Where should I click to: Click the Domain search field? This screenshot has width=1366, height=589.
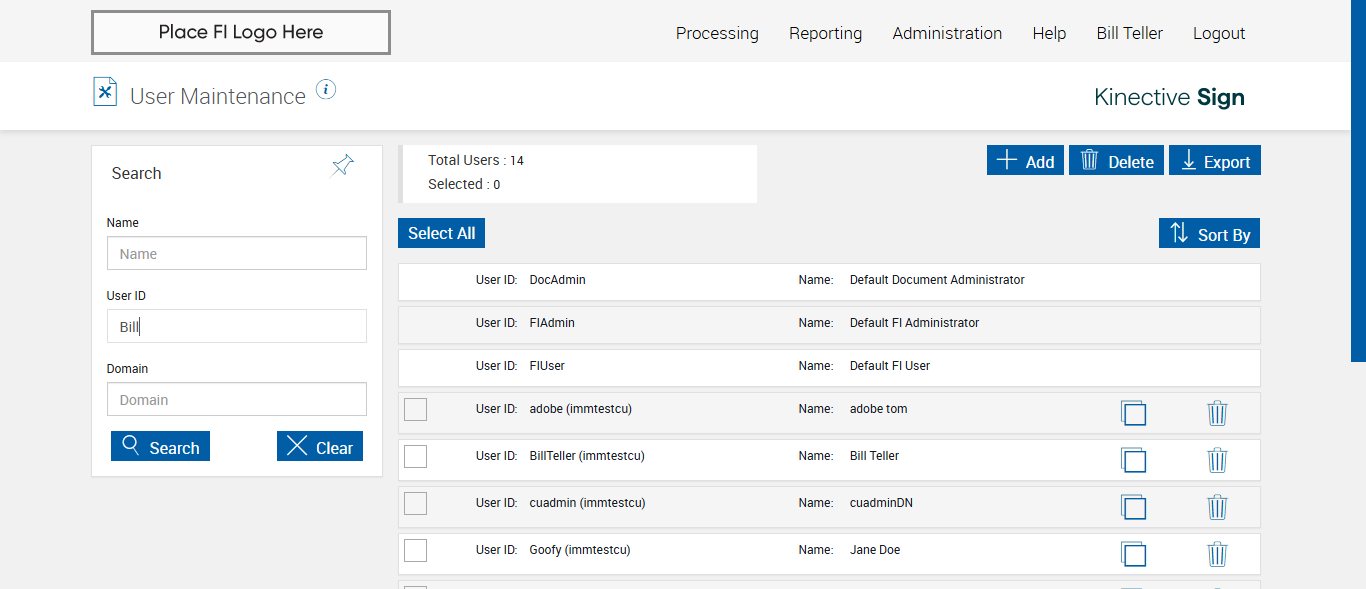tap(237, 400)
